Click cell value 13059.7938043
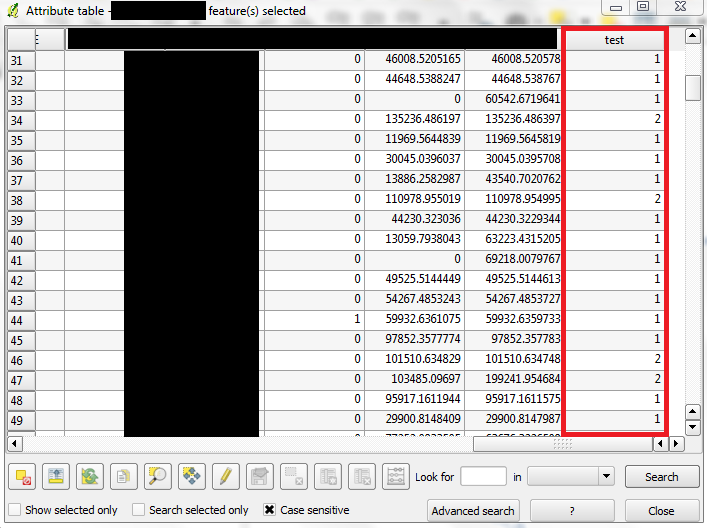This screenshot has width=707, height=528. (x=423, y=239)
